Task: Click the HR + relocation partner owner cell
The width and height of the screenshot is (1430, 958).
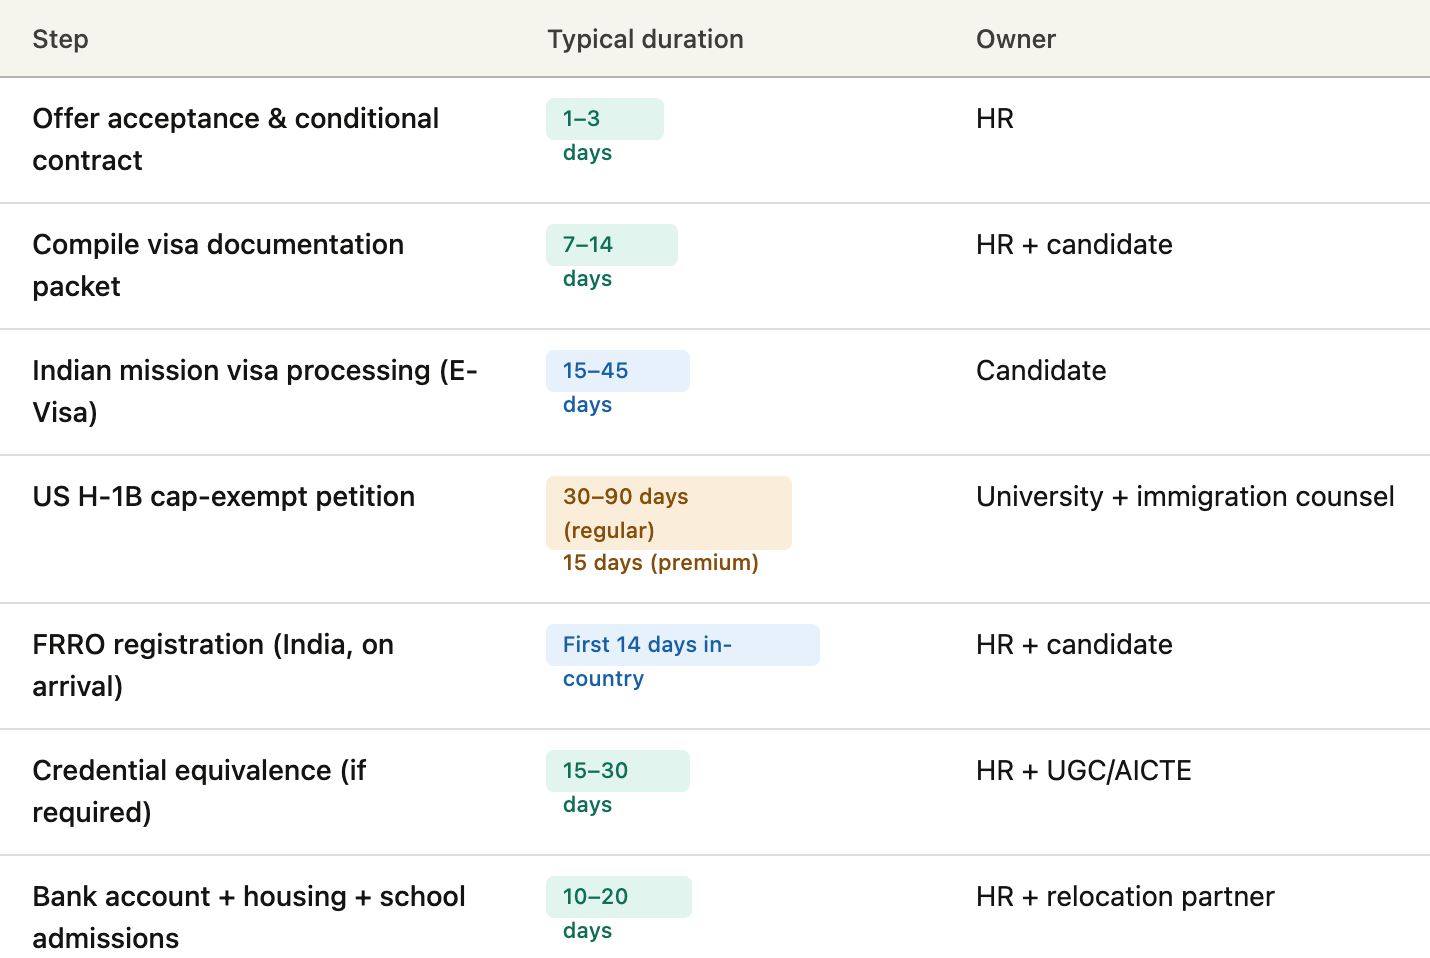Action: (x=1125, y=897)
